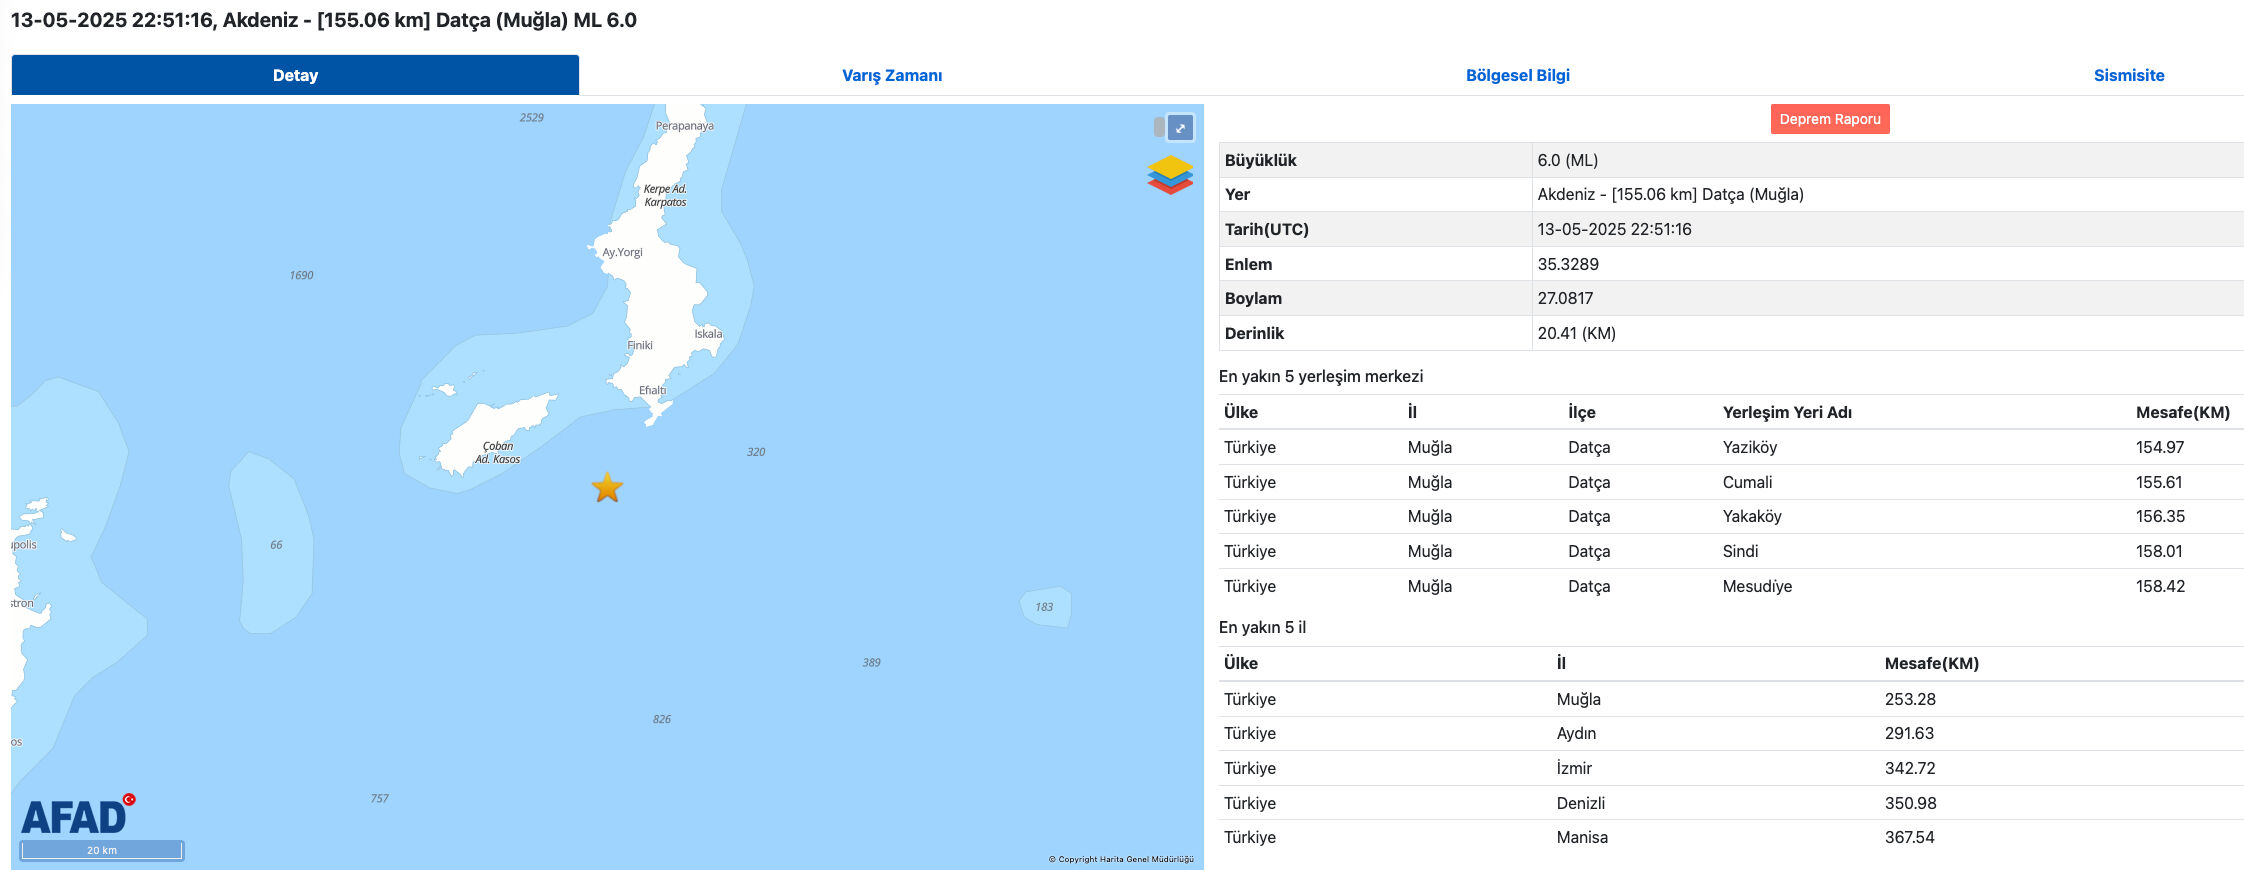2244x870 pixels.
Task: Click the Perapanaya label on the map
Action: pyautogui.click(x=684, y=126)
